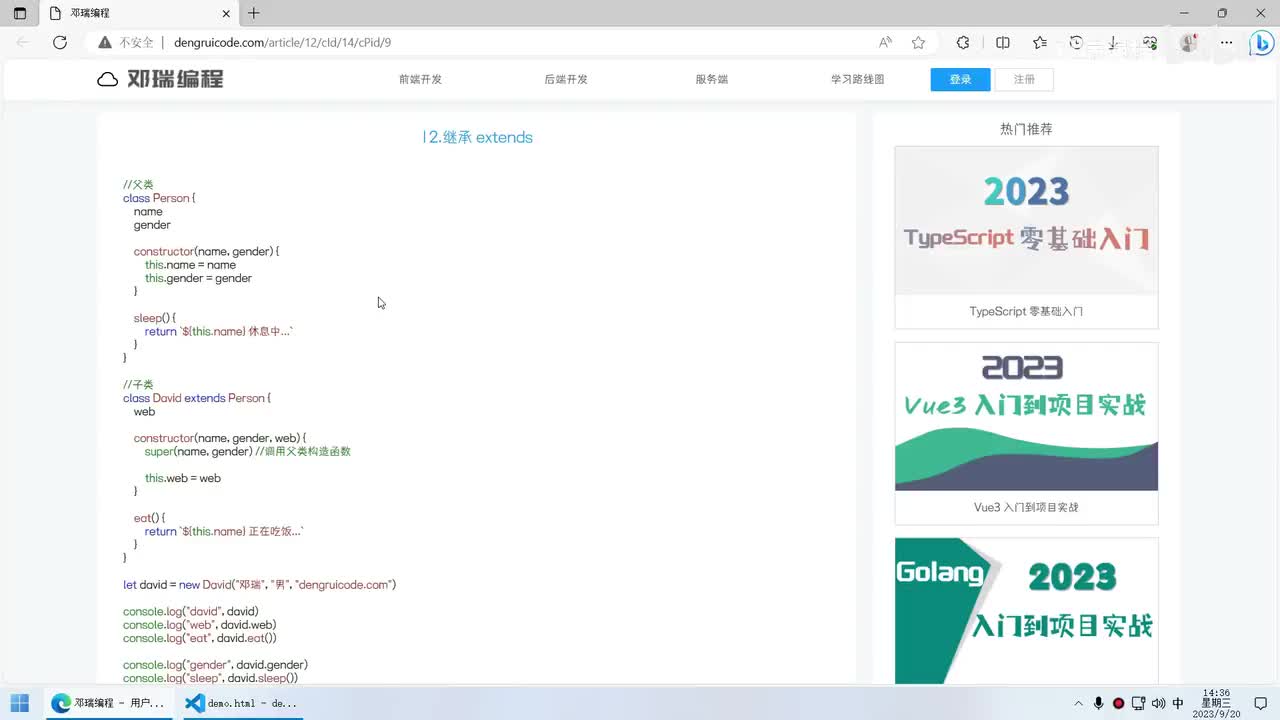Click the red recording tray icon
The height and width of the screenshot is (720, 1280).
(x=1119, y=703)
